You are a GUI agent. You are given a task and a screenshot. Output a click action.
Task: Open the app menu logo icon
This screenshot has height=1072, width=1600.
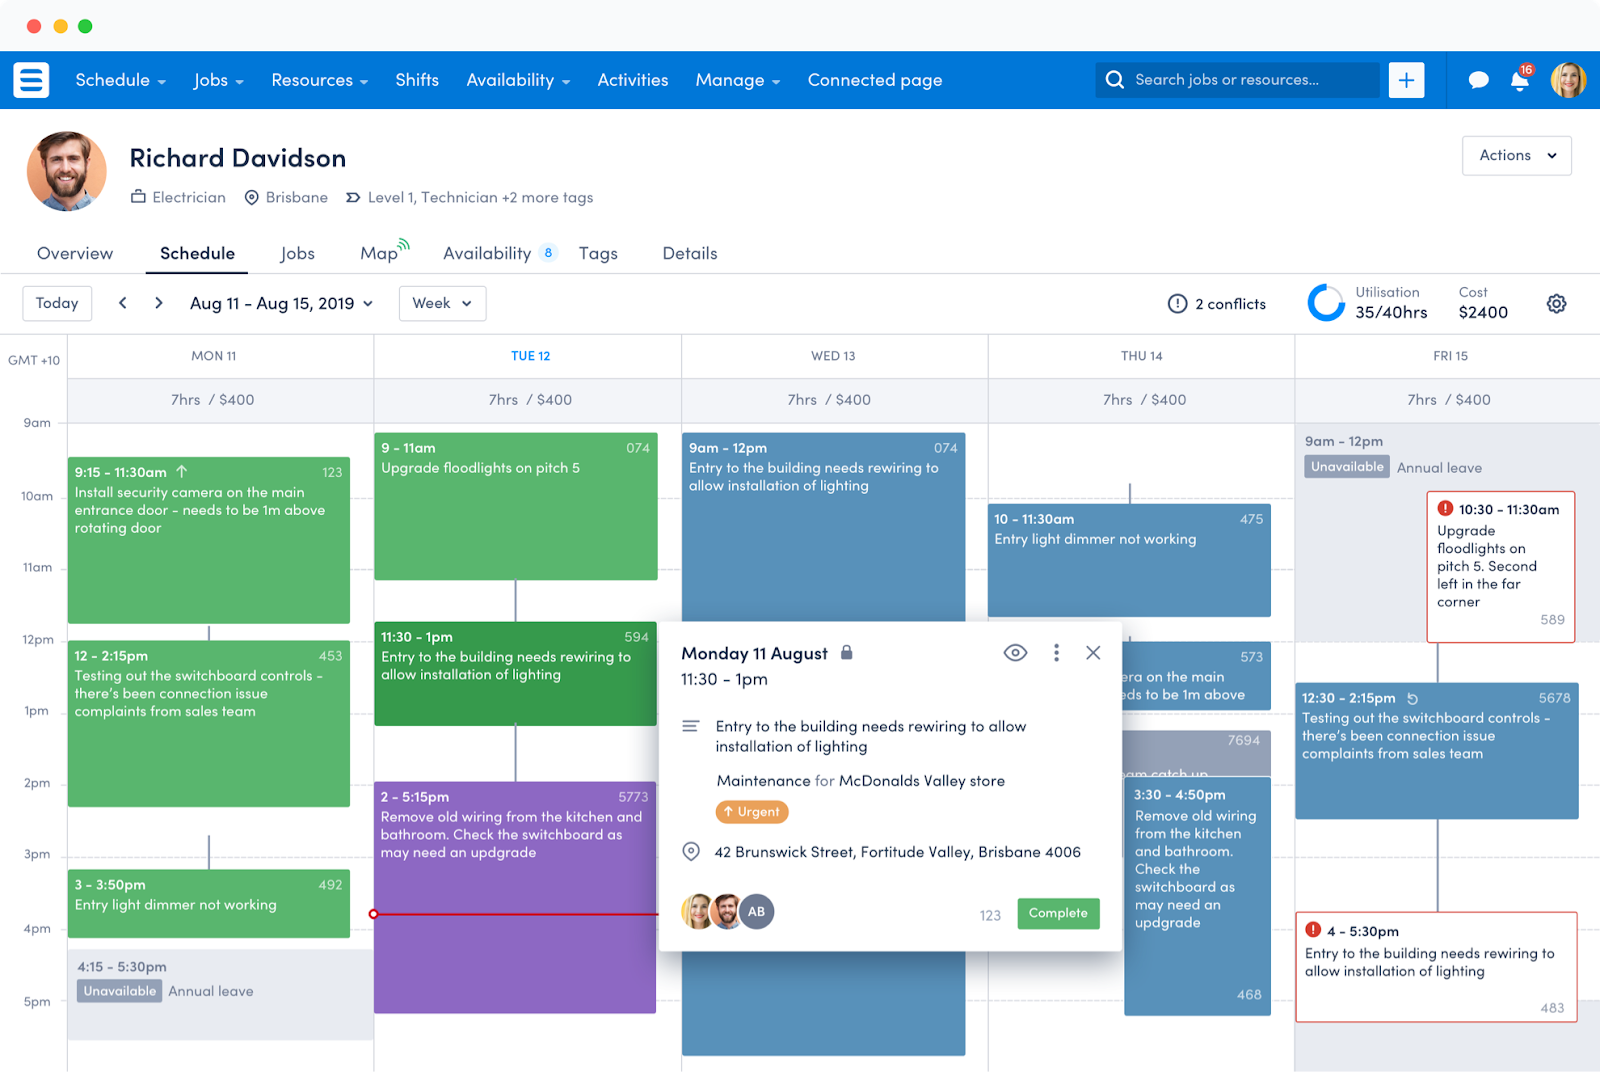pyautogui.click(x=31, y=80)
